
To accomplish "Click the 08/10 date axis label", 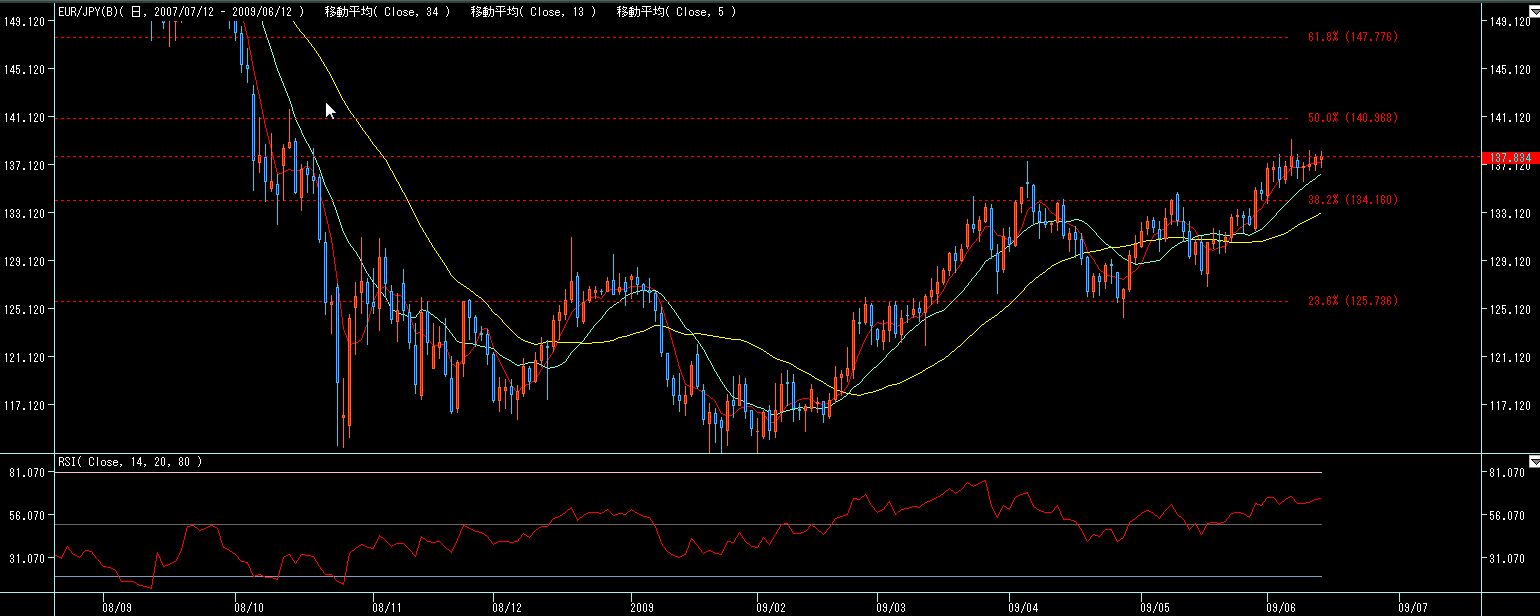I will (247, 606).
